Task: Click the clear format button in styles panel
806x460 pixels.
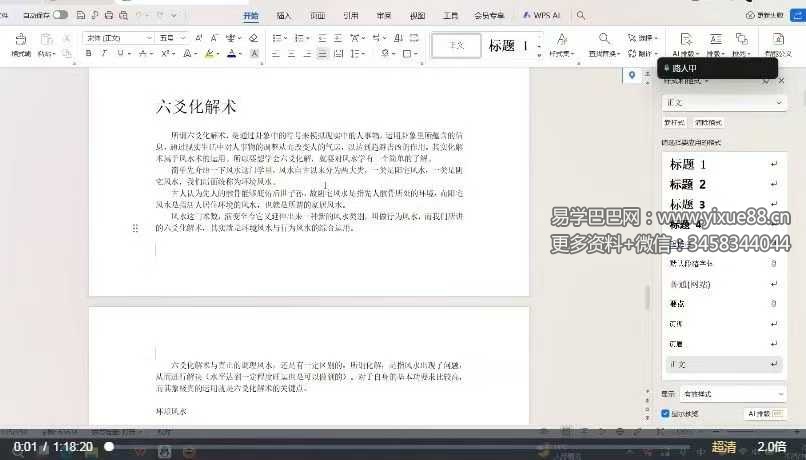Action: [708, 122]
